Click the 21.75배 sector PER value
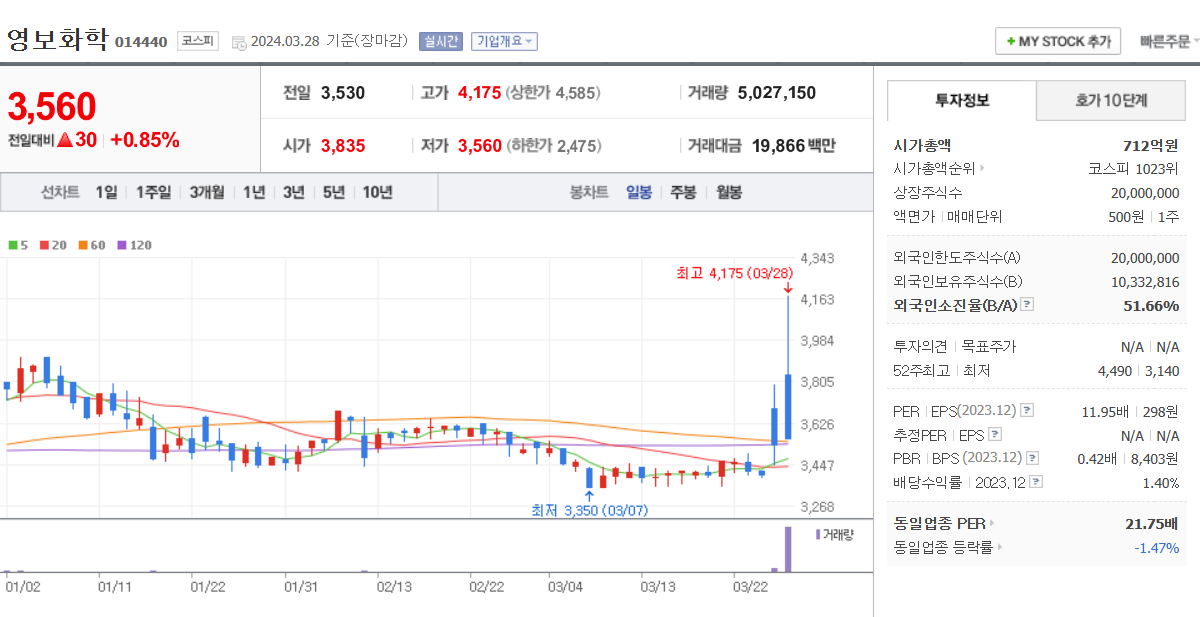The height and width of the screenshot is (617, 1201). [x=1152, y=523]
